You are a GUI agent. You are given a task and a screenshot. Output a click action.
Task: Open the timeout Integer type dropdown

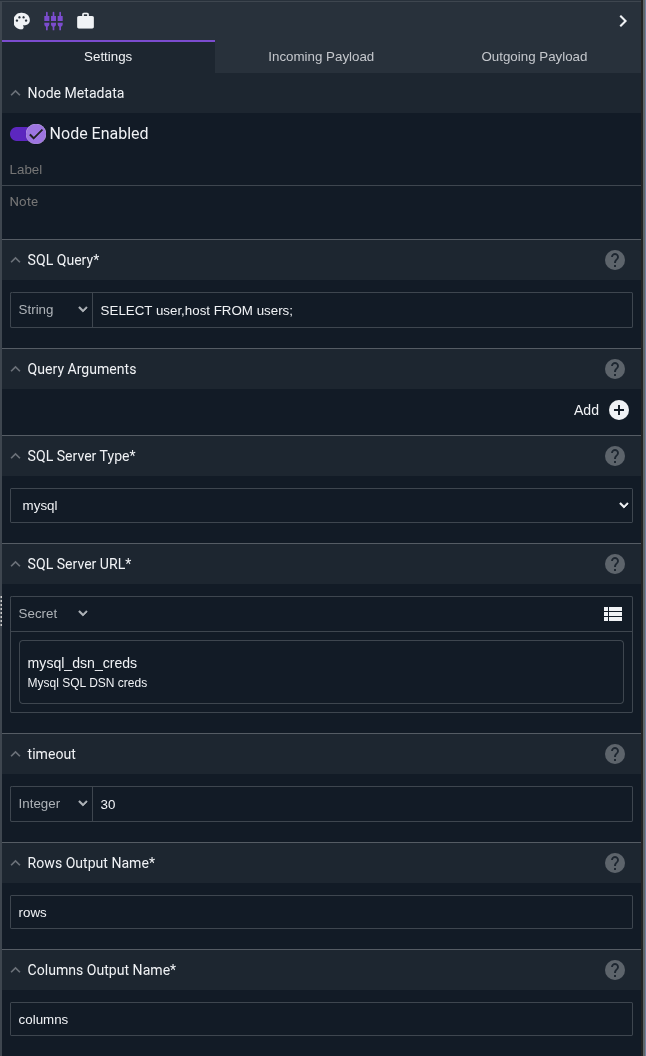tap(51, 804)
